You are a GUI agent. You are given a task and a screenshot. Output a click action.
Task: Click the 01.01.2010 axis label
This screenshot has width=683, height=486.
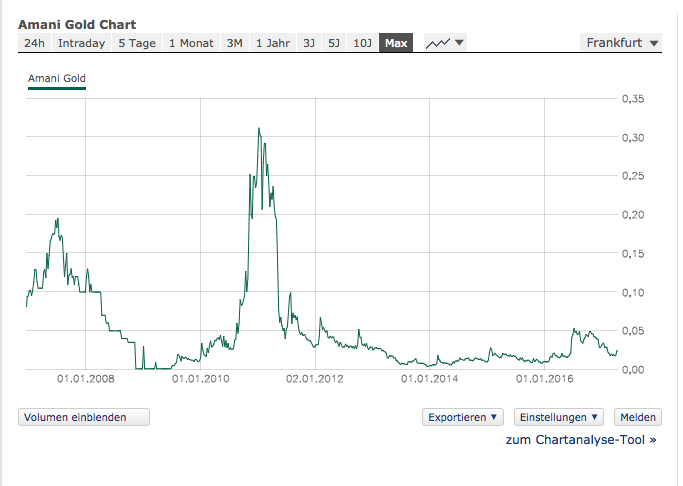point(200,379)
